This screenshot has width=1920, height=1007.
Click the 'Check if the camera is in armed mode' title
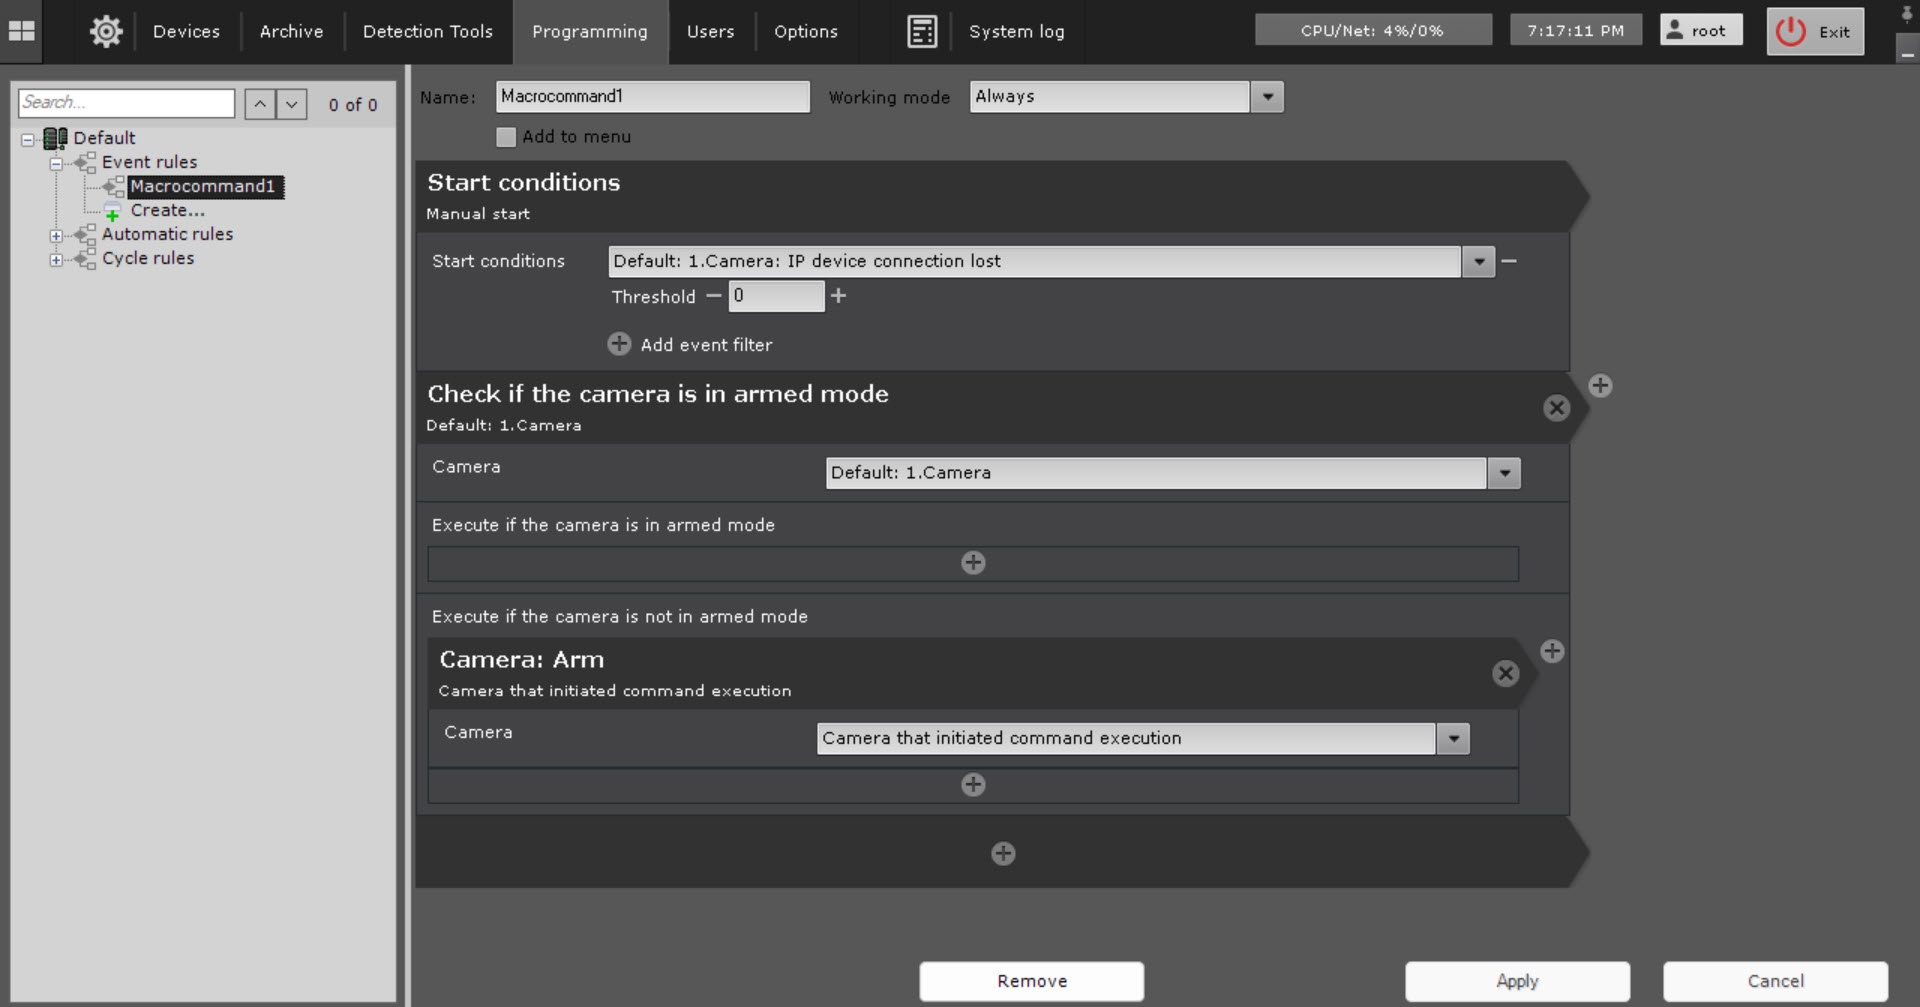(658, 394)
